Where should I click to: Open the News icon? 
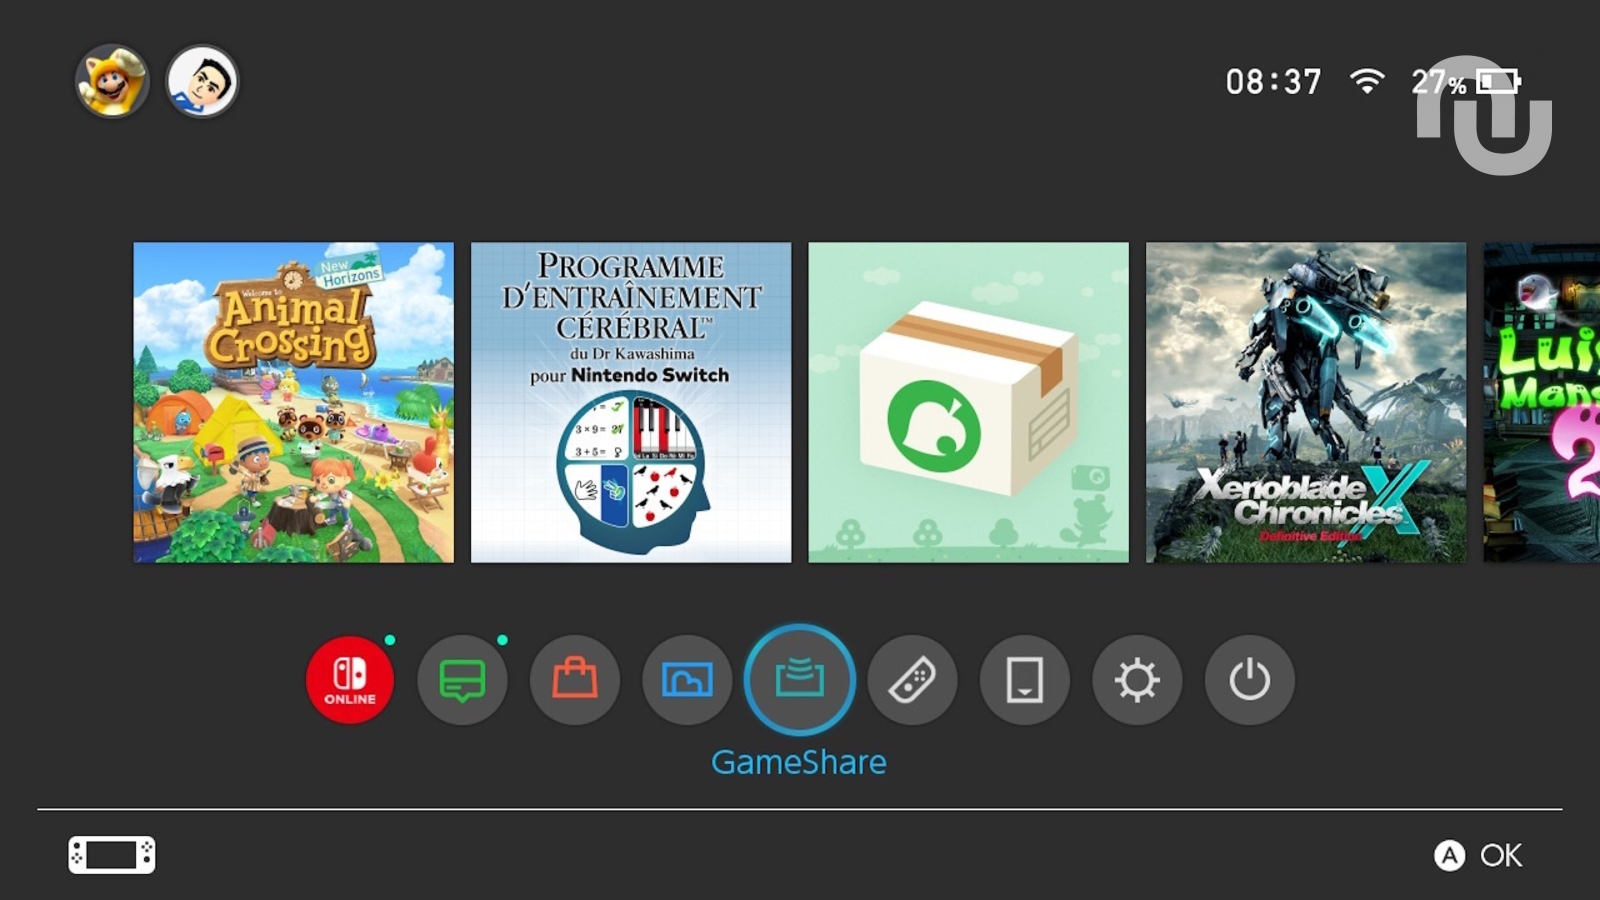462,680
